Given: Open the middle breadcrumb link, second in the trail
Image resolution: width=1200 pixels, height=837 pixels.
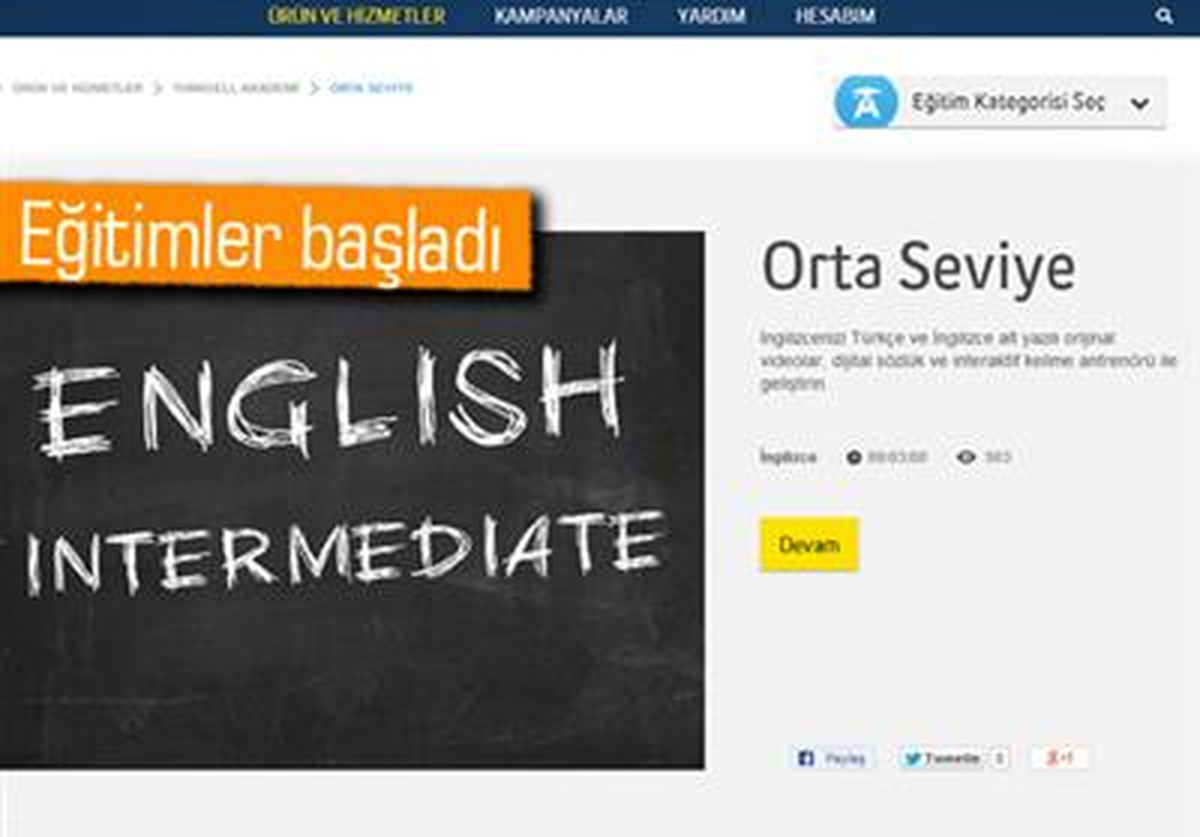Looking at the screenshot, I should click(235, 88).
